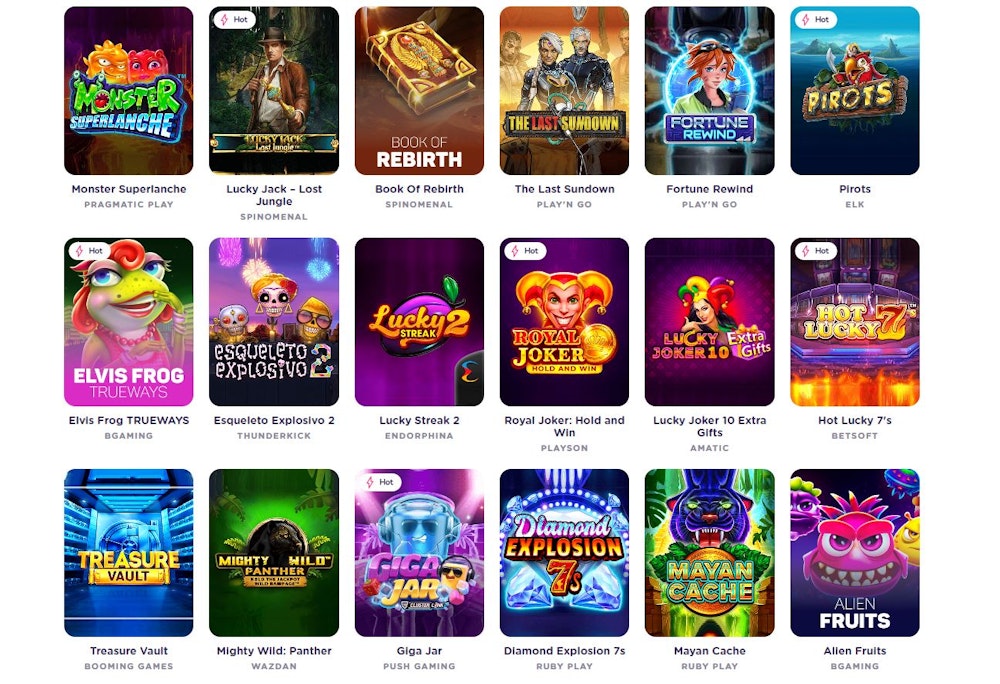Open the Book Of Rebirth thumbnail
Image resolution: width=1000 pixels, height=684 pixels.
tap(419, 91)
